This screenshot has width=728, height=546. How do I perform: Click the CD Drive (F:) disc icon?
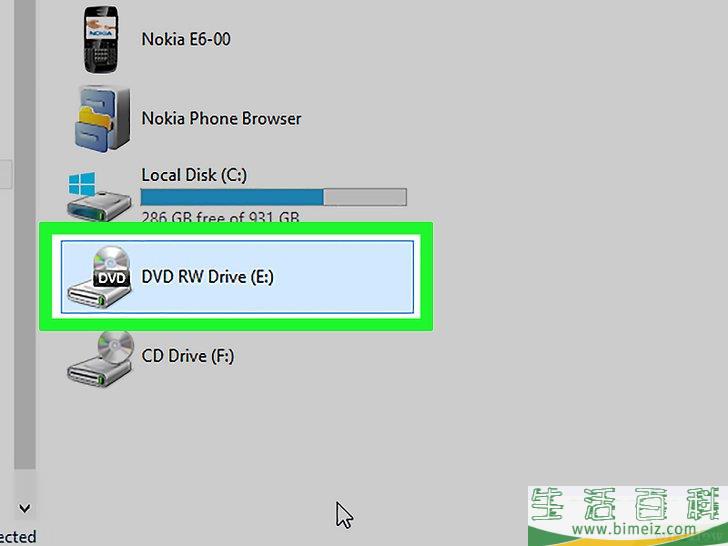100,358
